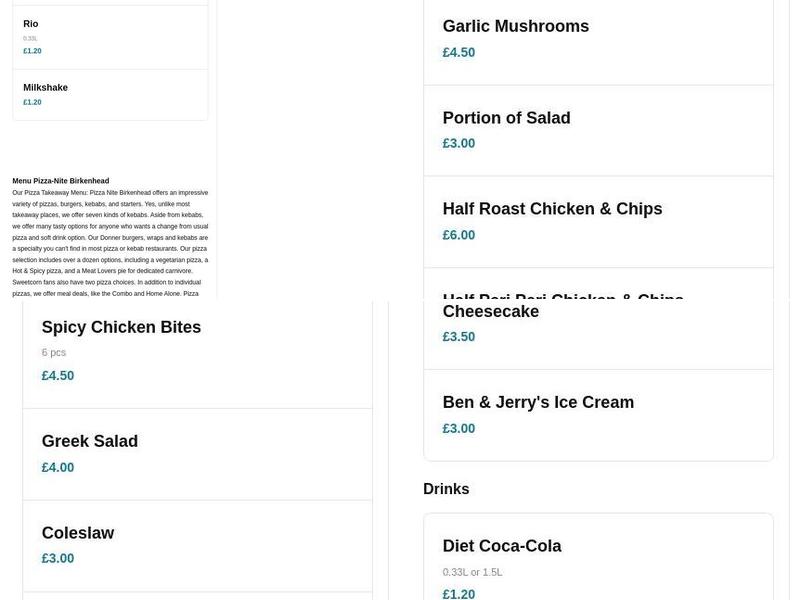Image resolution: width=800 pixels, height=600 pixels.
Task: Click the 0.33L or 1.5L size text
Action: click(x=472, y=572)
